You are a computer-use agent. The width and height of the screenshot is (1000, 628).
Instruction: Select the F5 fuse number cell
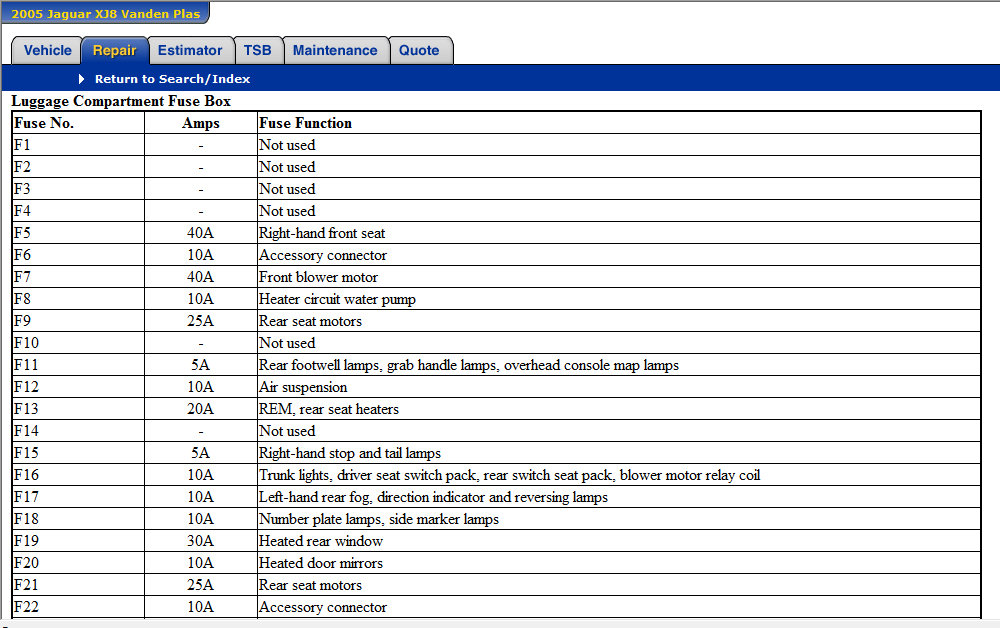coord(23,233)
